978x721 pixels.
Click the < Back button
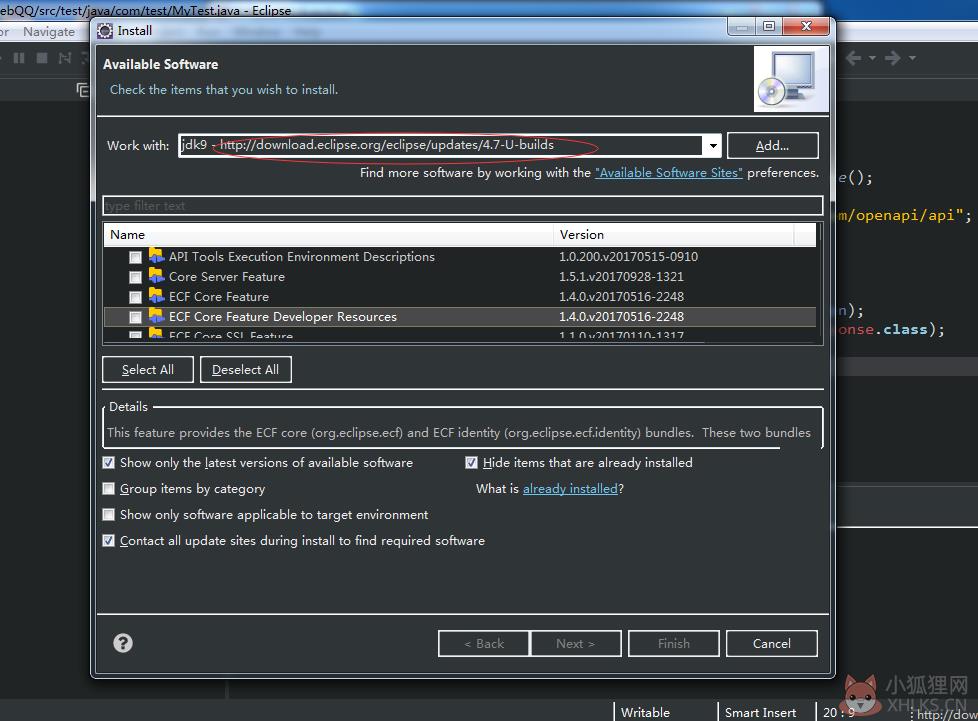pos(483,644)
